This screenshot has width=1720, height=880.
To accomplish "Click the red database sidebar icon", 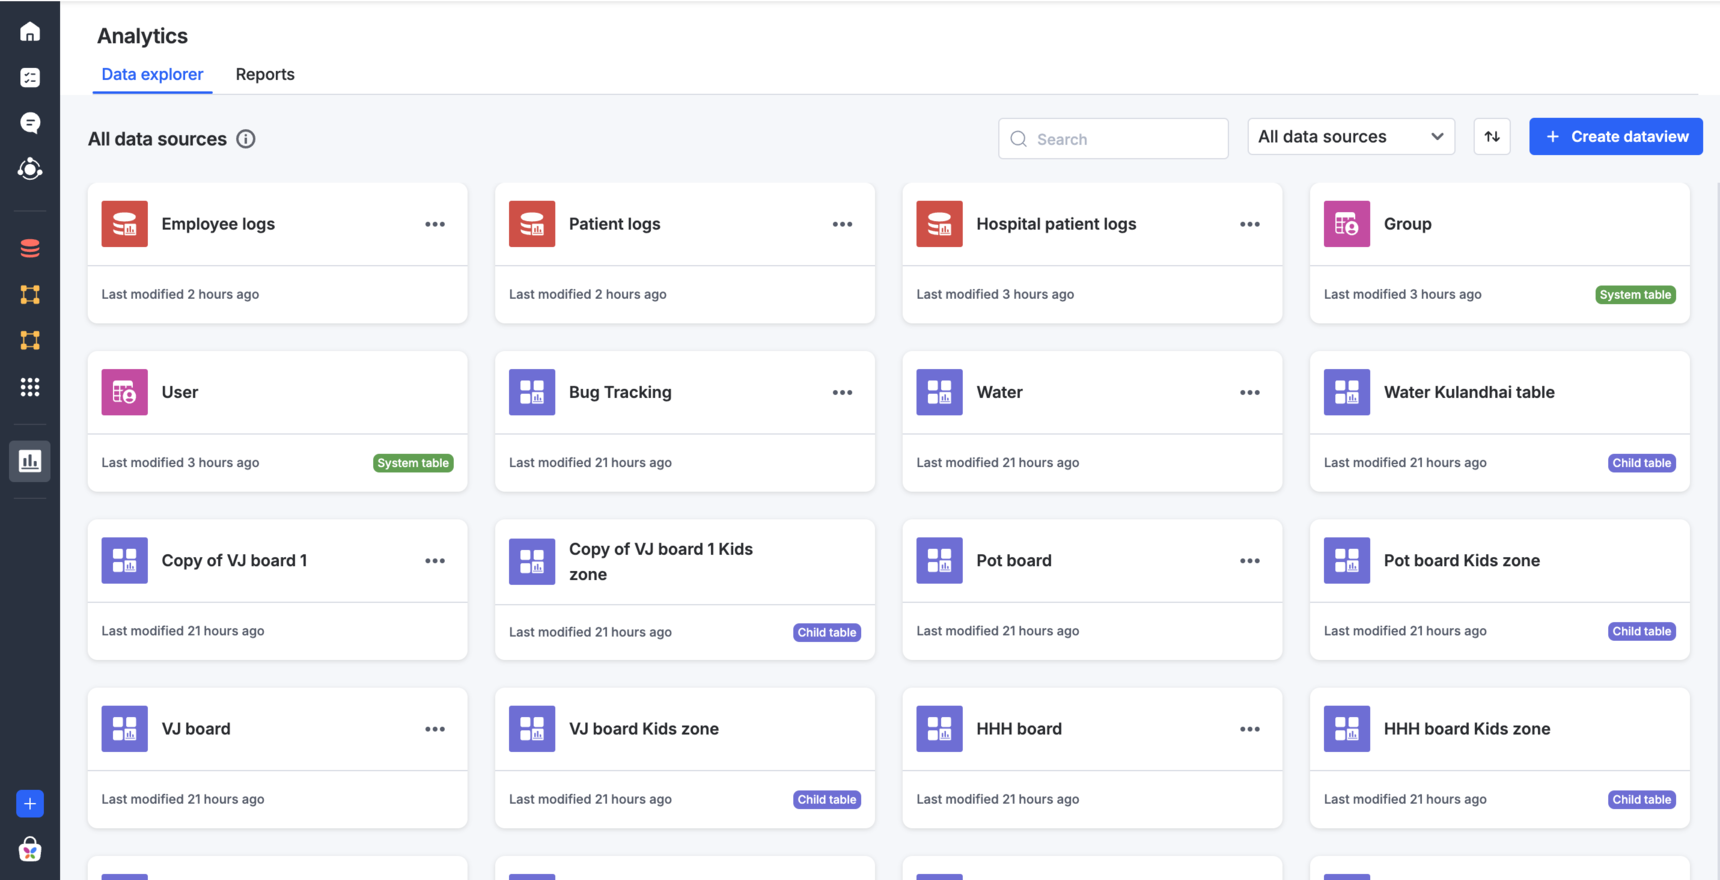I will tap(30, 248).
